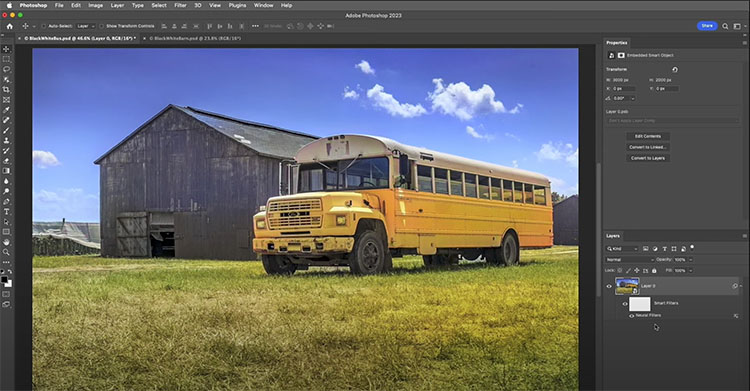Select the Crop tool
Image resolution: width=750 pixels, height=391 pixels.
(x=6, y=89)
